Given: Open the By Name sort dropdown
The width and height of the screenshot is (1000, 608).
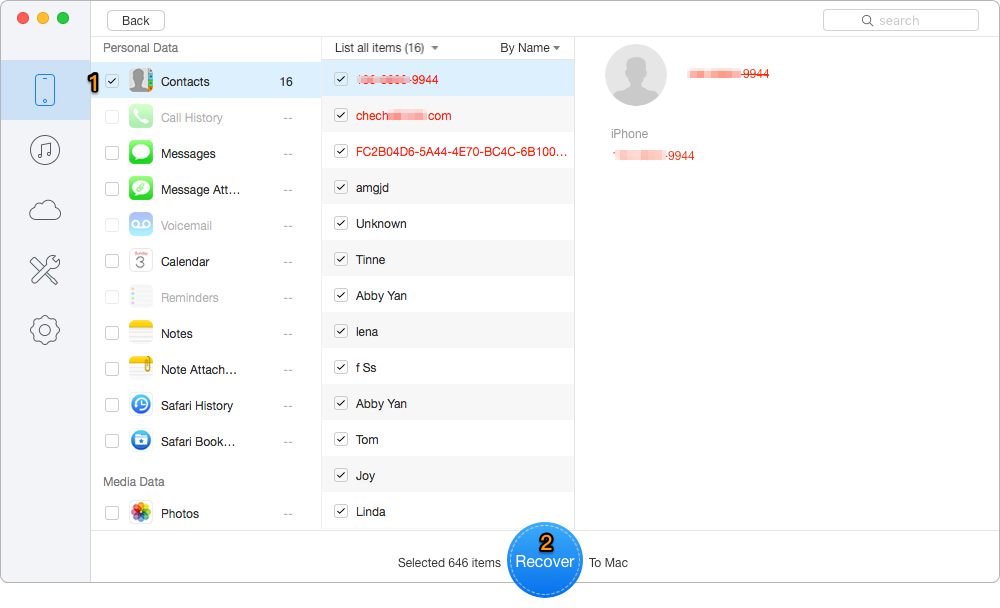Looking at the screenshot, I should (x=530, y=48).
